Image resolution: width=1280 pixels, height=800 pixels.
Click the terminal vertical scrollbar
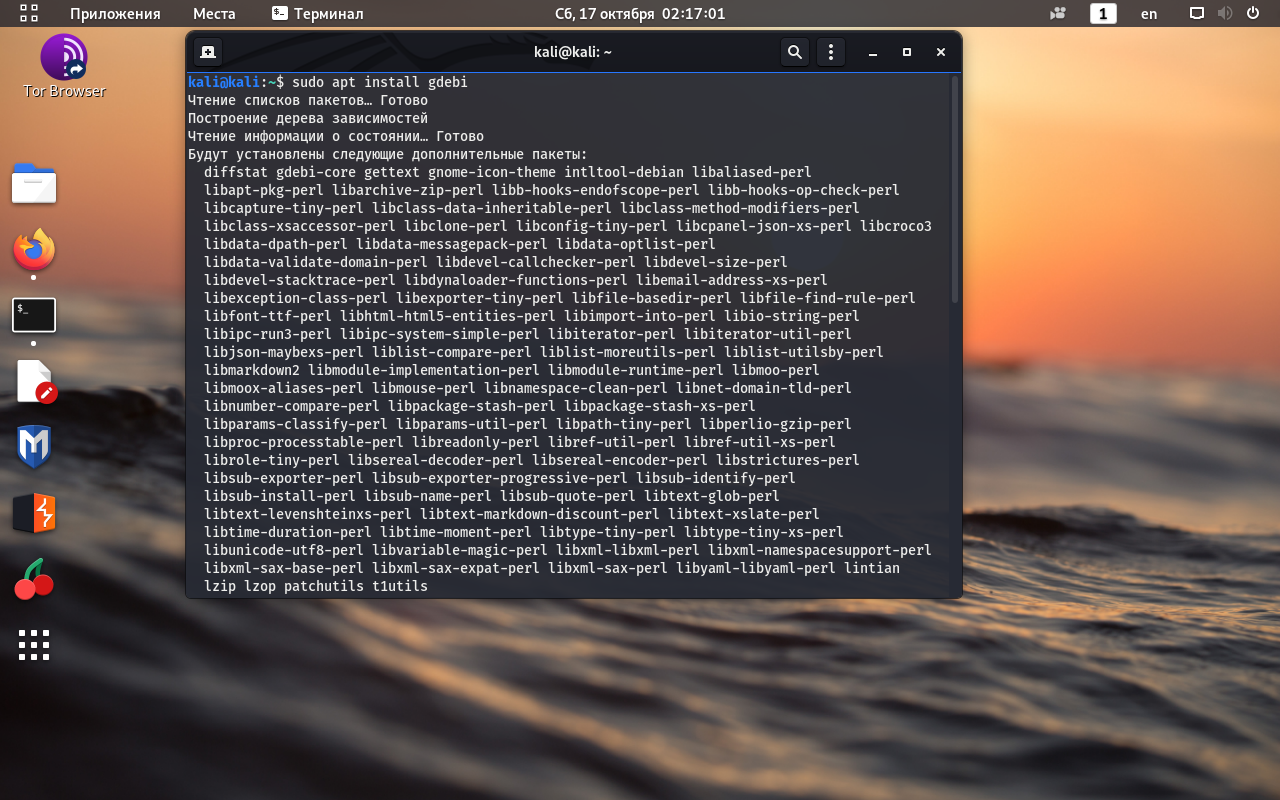click(955, 190)
